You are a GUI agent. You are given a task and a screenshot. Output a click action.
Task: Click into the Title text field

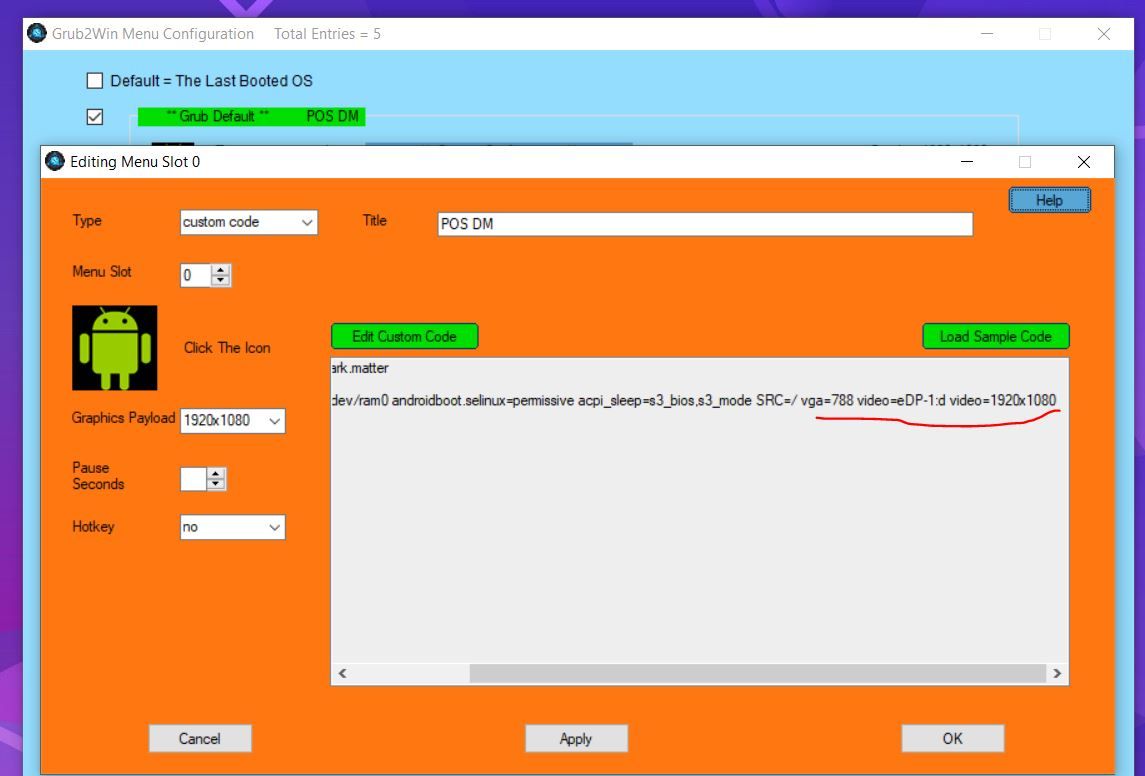click(x=705, y=224)
